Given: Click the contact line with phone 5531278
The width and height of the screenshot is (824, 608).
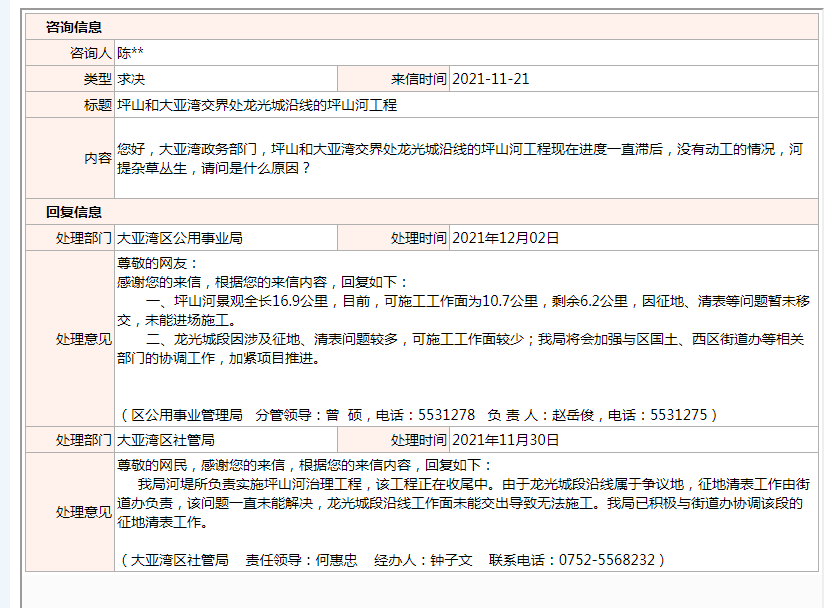Looking at the screenshot, I should (417, 414).
